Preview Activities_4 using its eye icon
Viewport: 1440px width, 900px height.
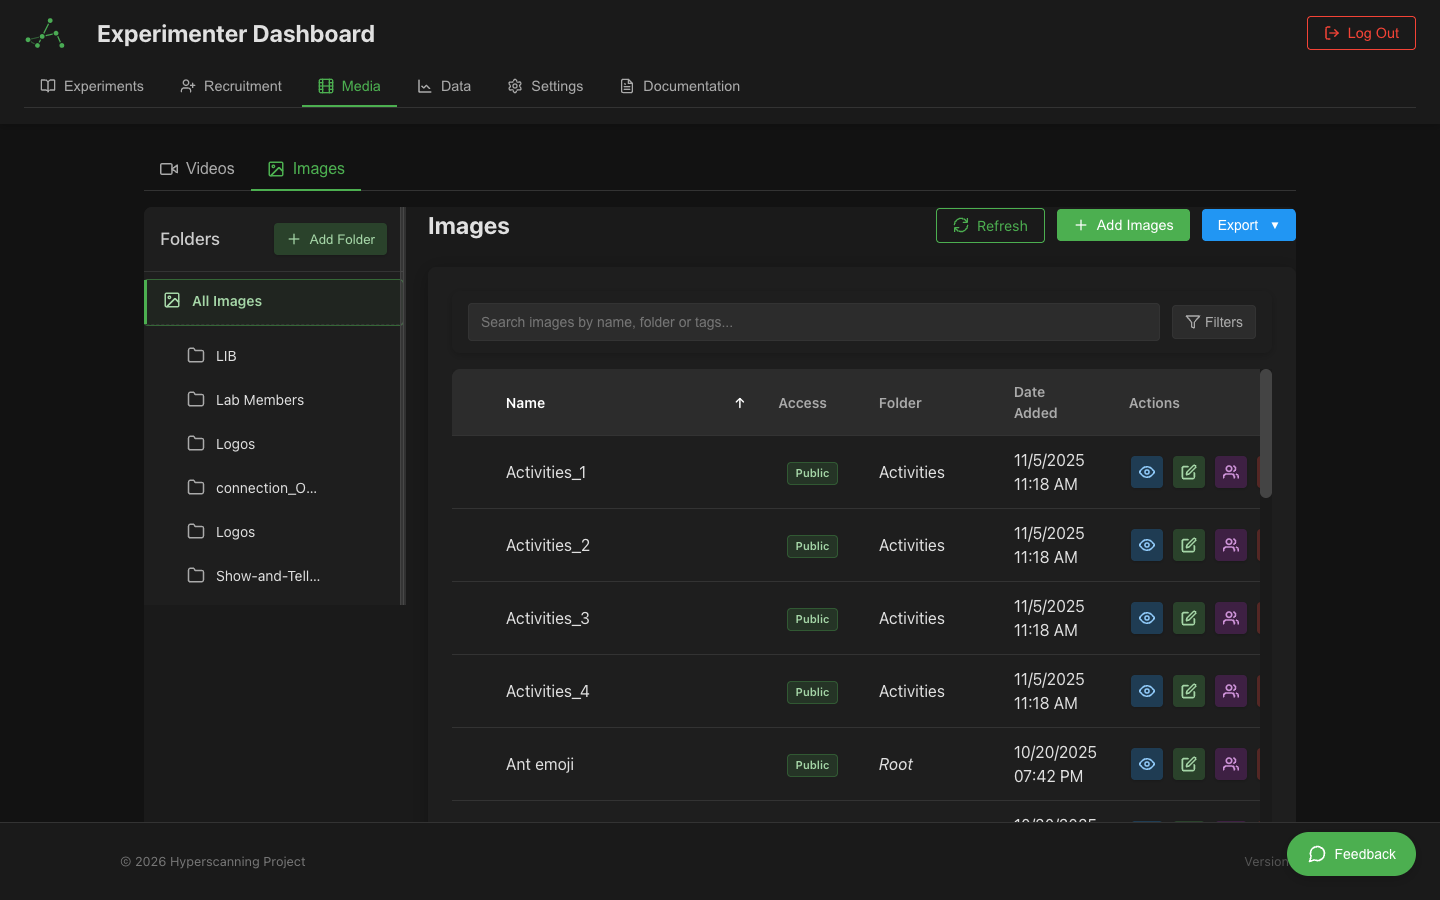pos(1146,691)
